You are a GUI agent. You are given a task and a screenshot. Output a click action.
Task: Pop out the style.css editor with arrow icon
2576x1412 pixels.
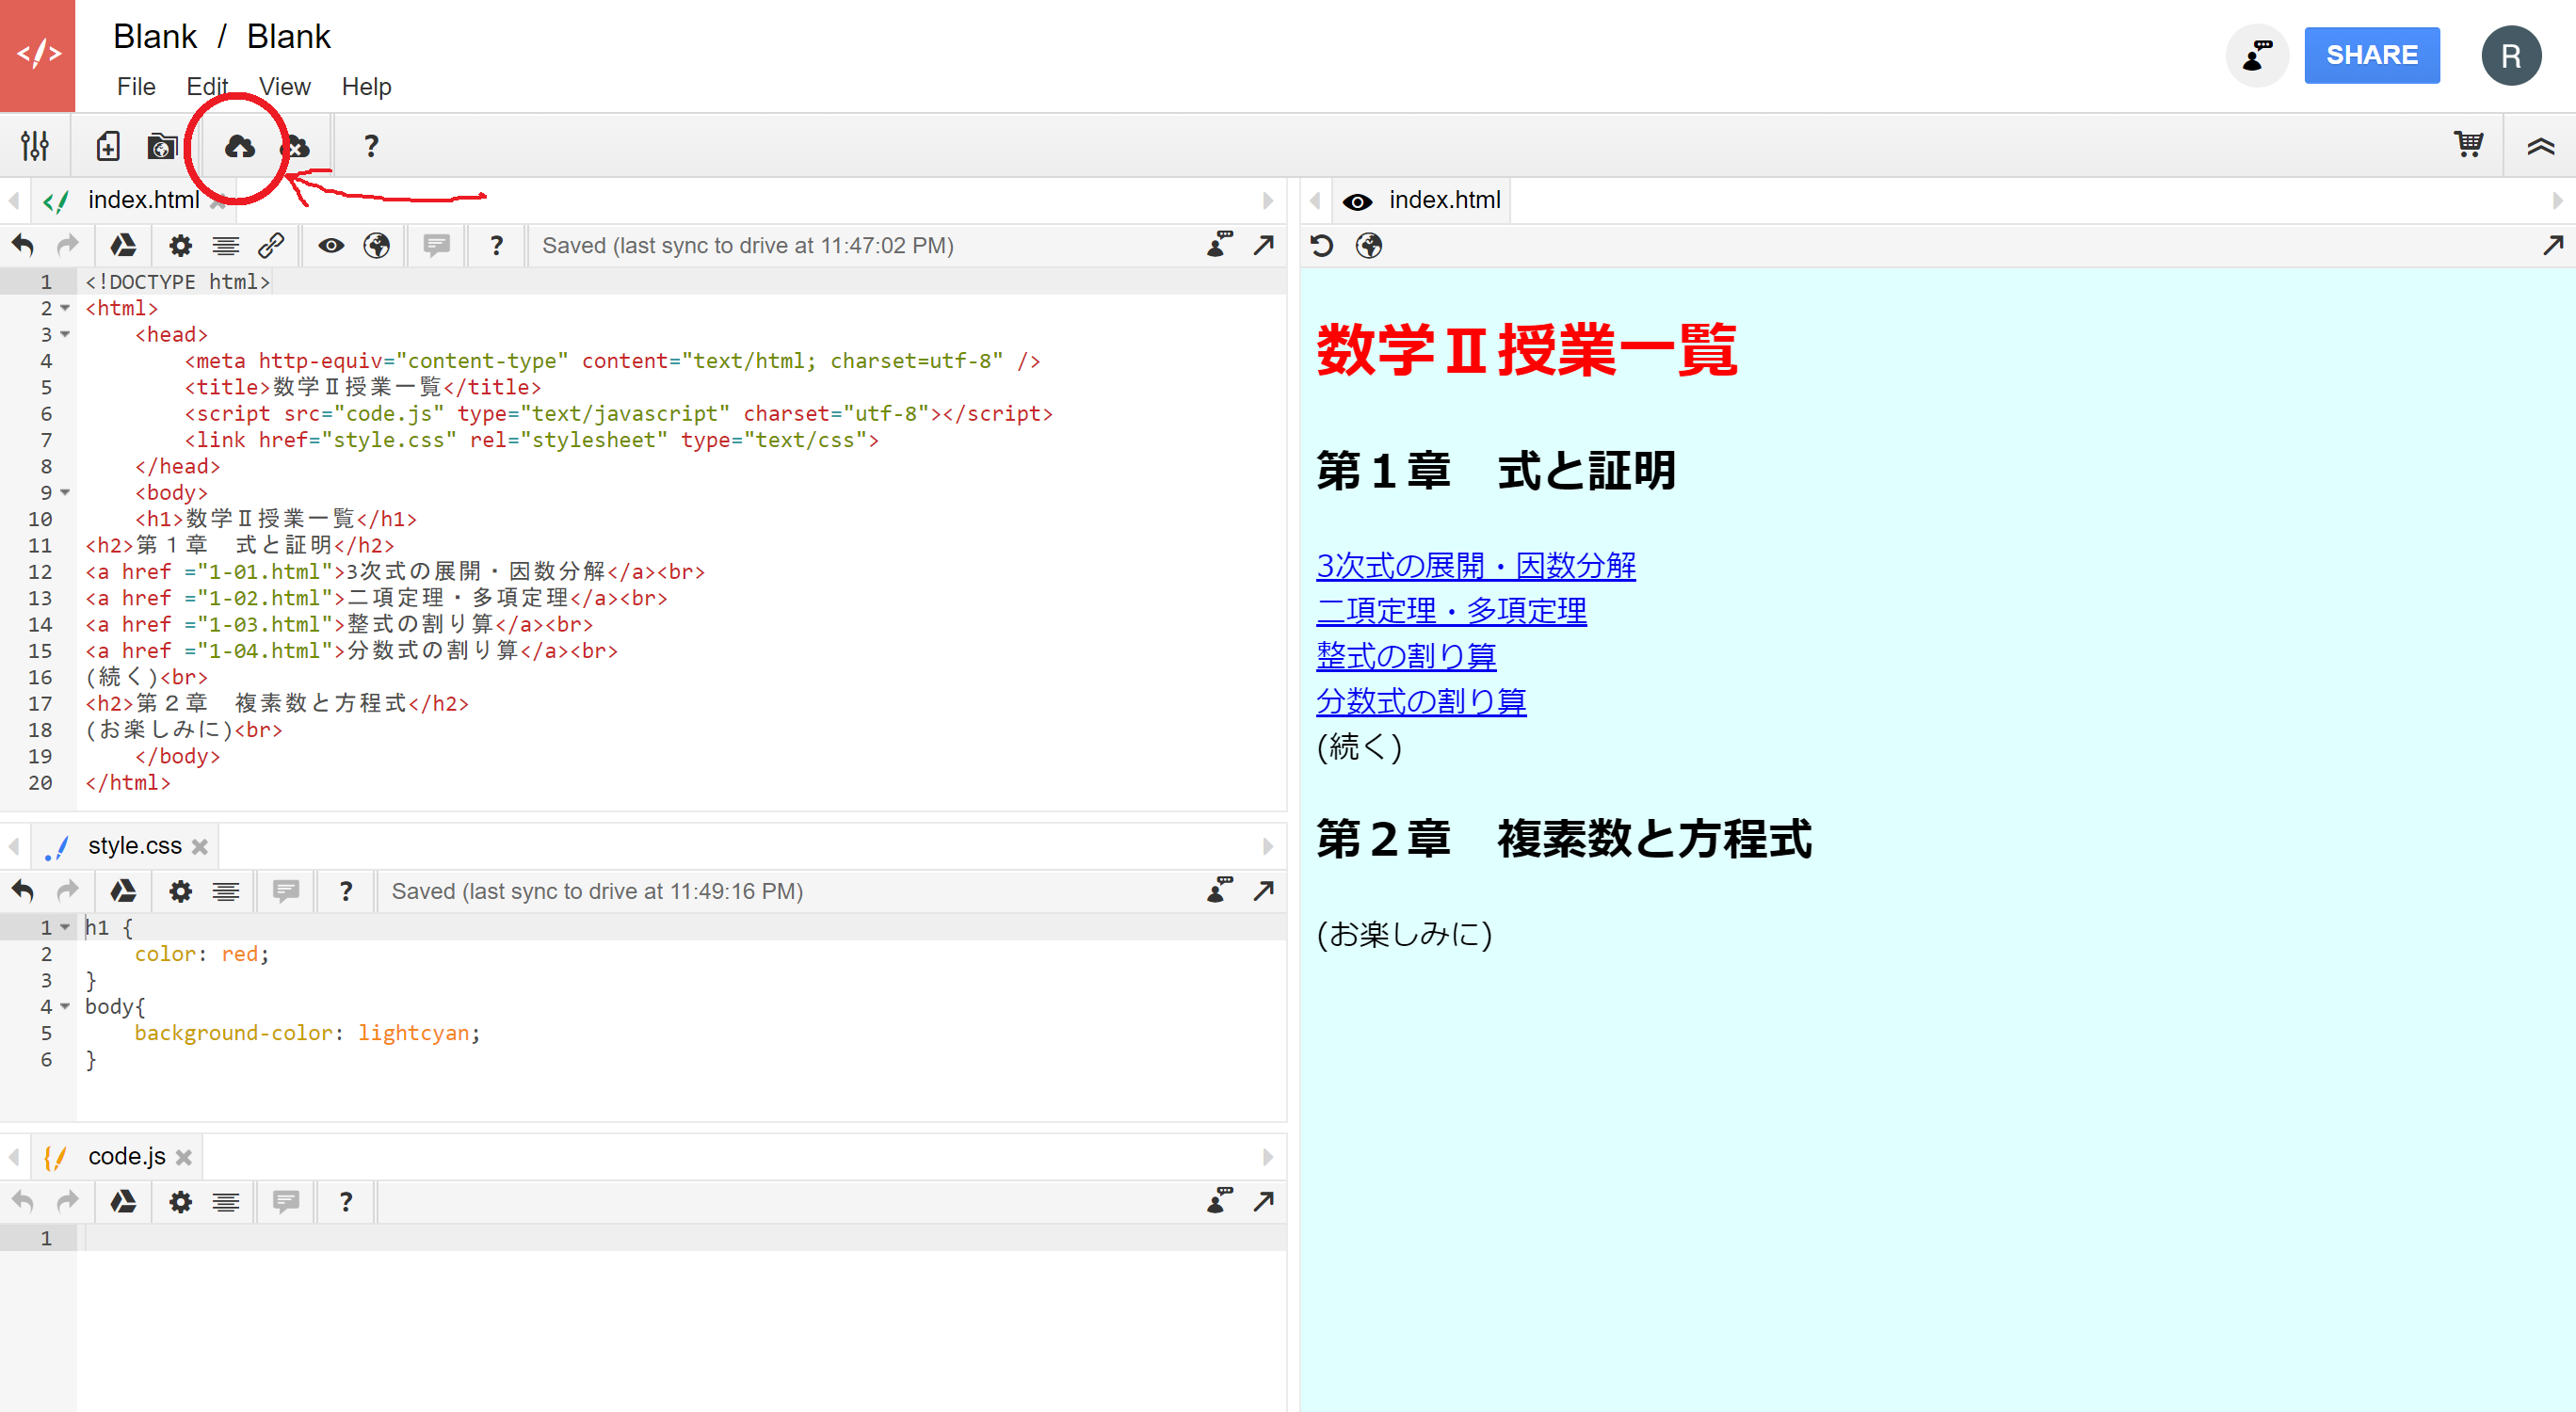(1264, 890)
